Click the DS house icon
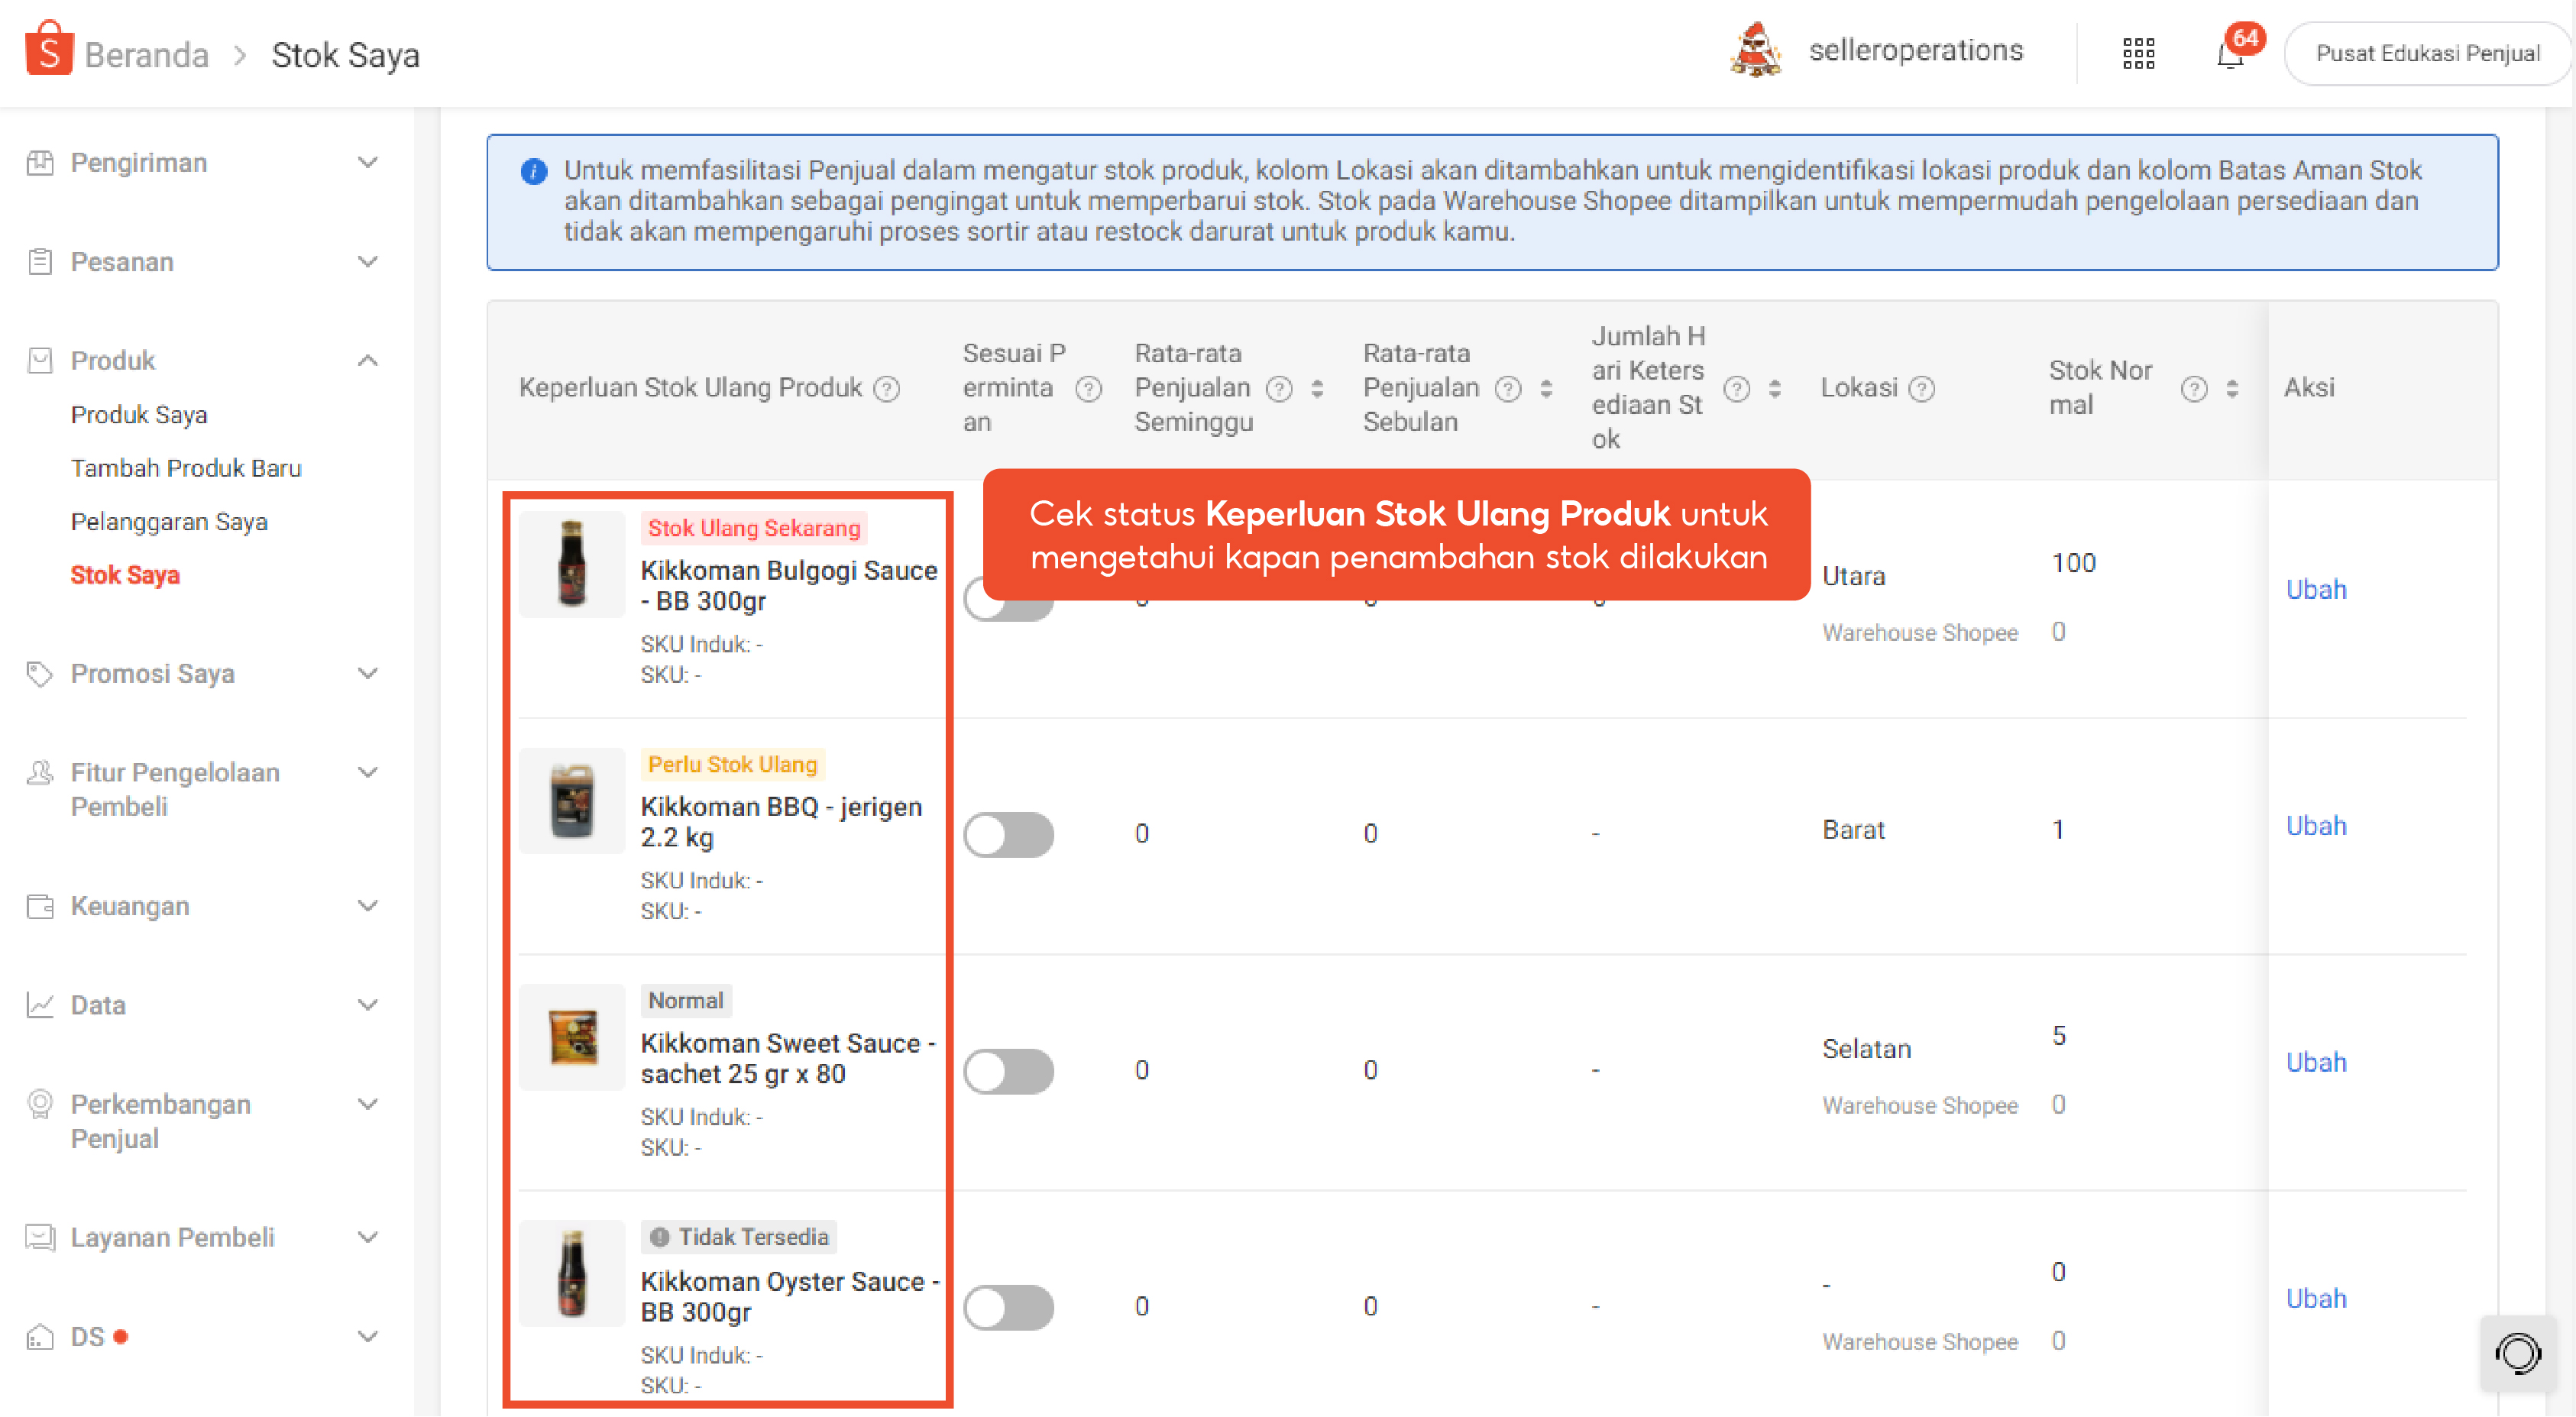 coord(40,1337)
